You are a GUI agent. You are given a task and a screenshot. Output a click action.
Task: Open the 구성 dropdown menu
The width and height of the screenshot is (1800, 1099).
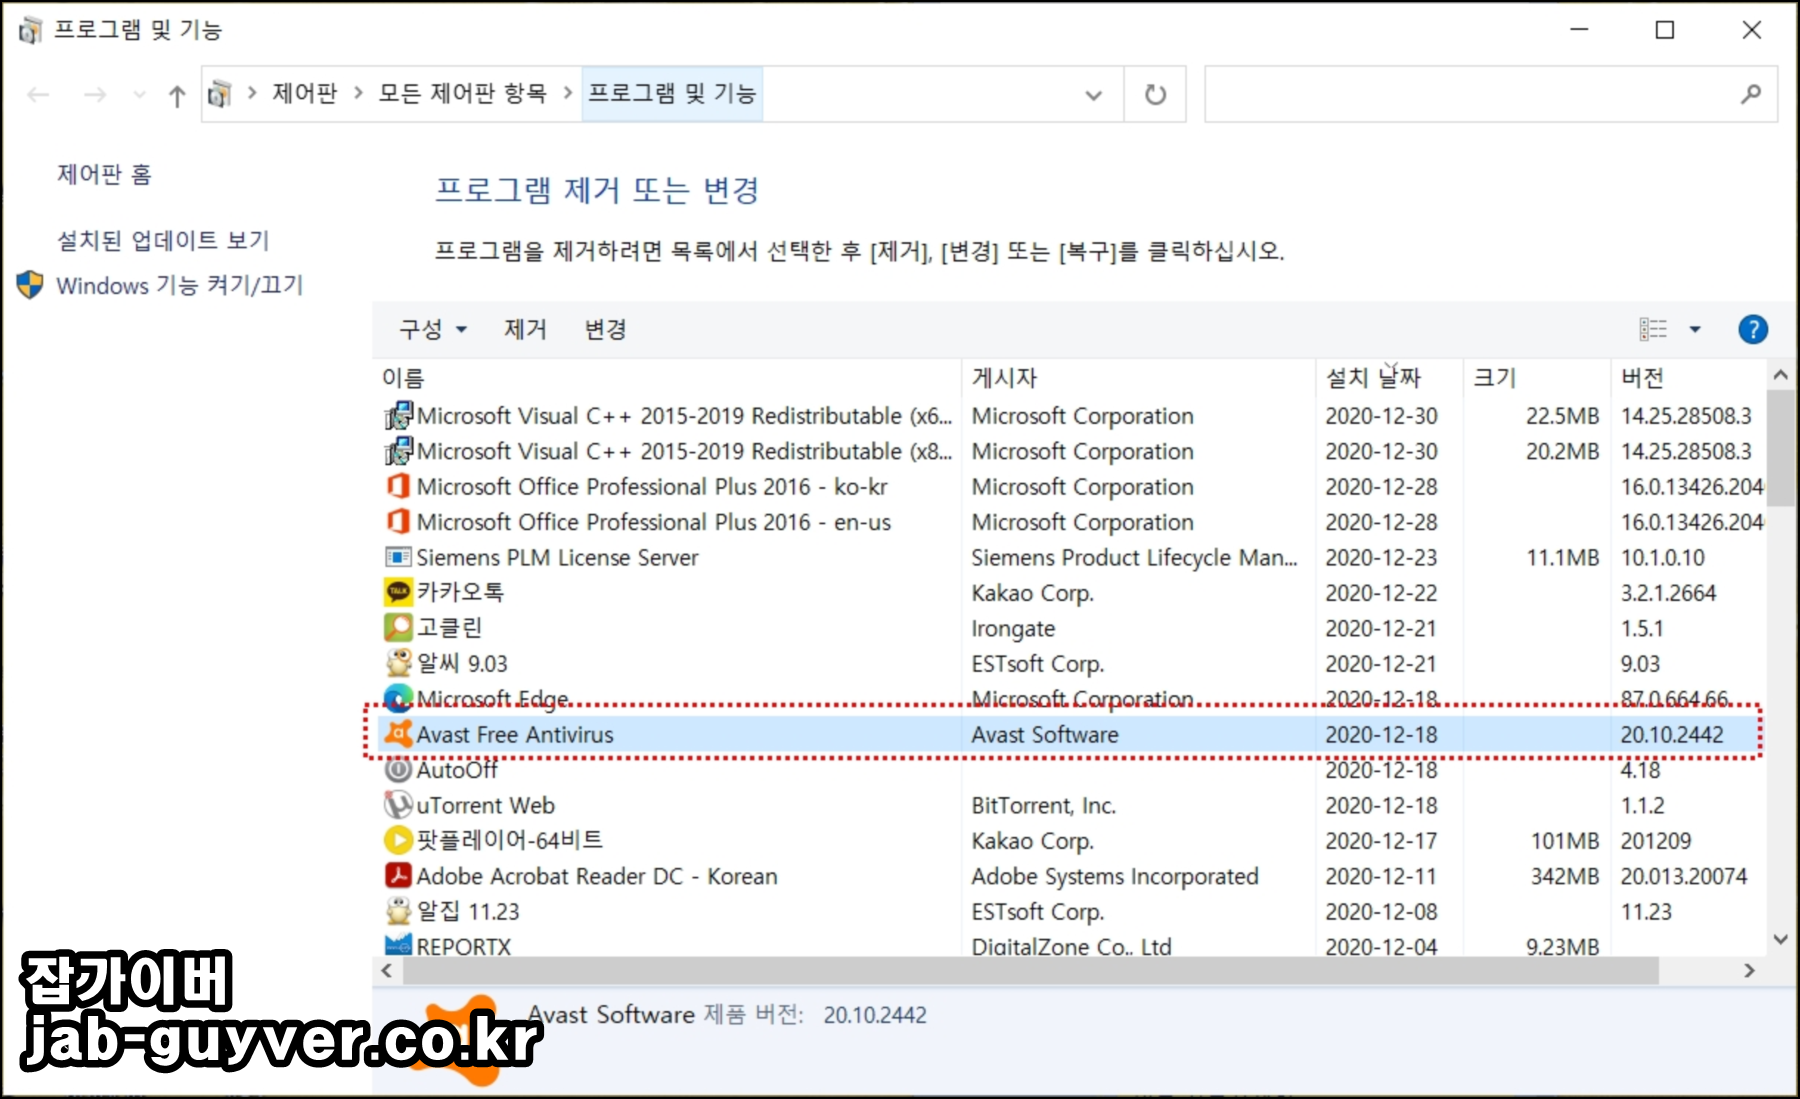click(x=433, y=329)
